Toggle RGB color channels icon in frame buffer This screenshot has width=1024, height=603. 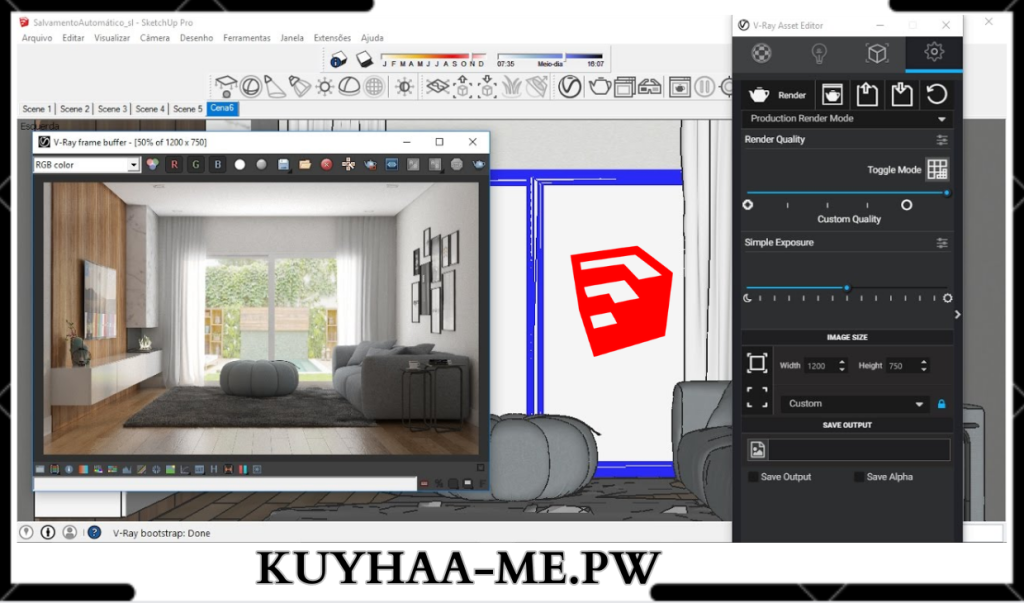[x=152, y=165]
